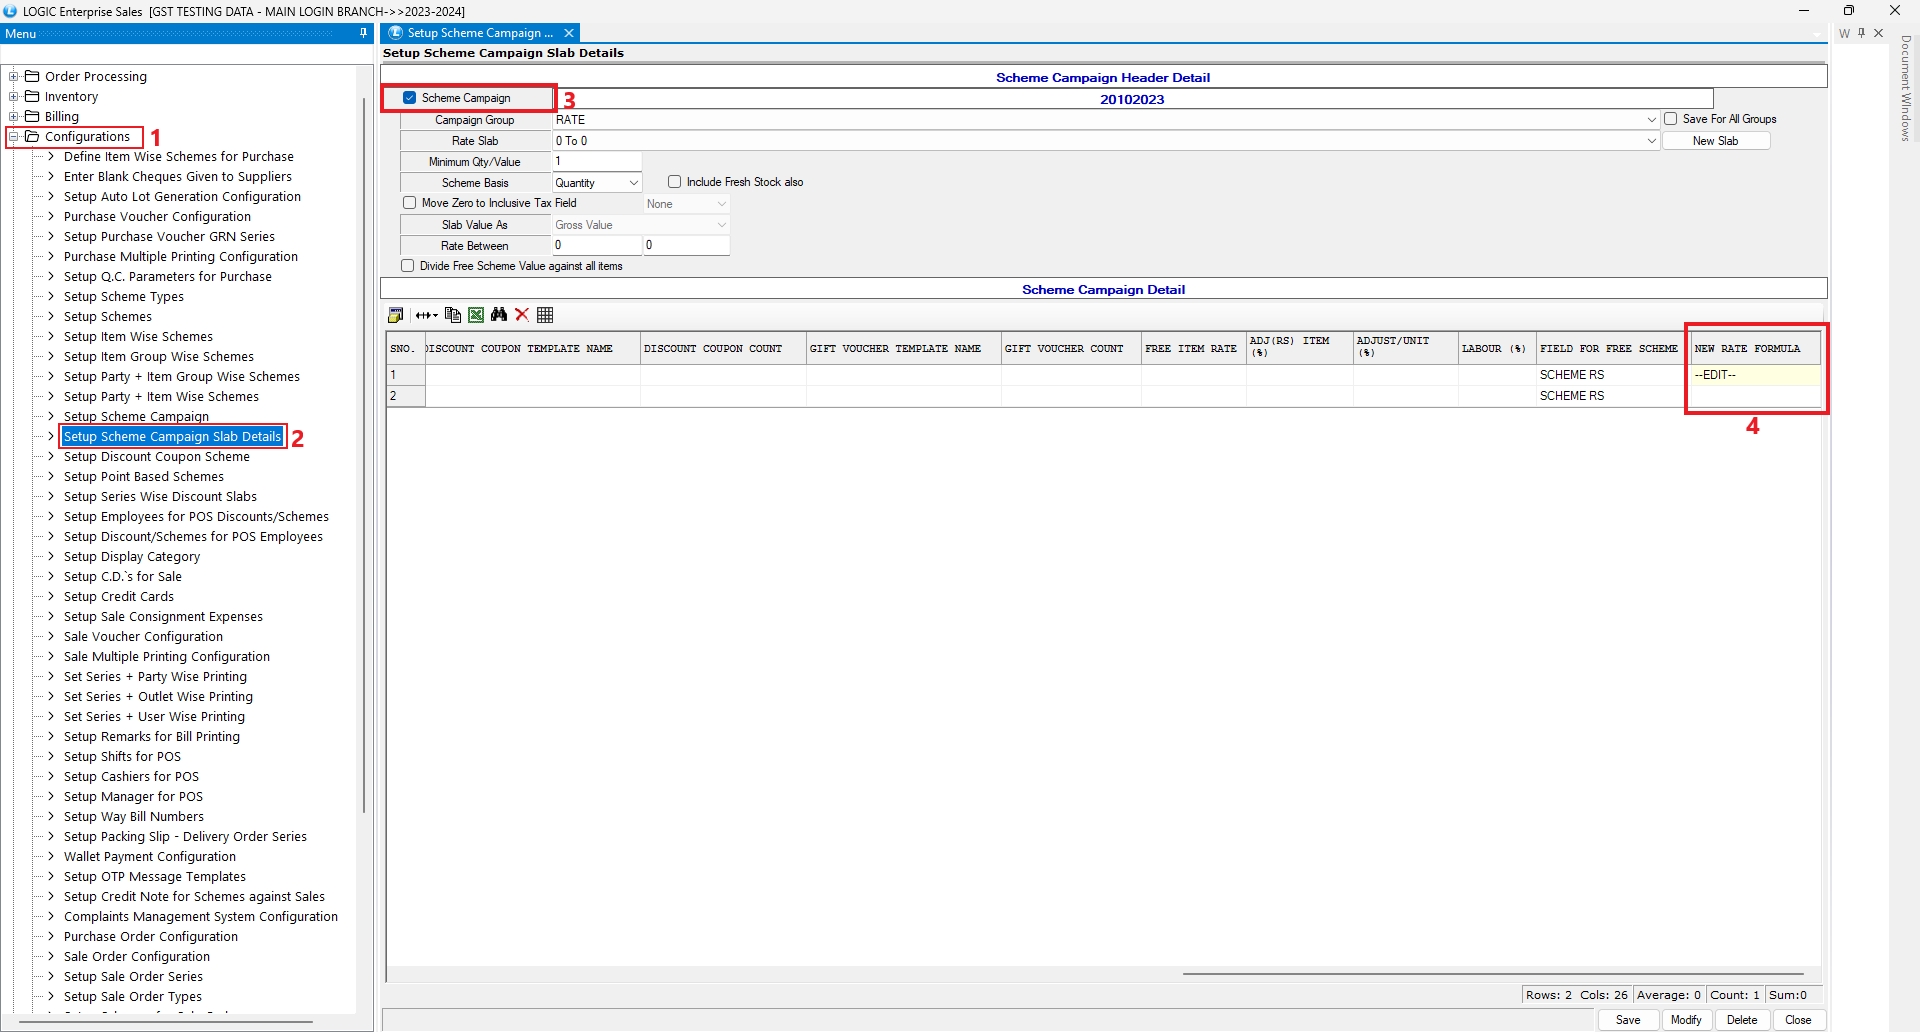Uncheck the Scheme Campaign checkbox
The image size is (1920, 1032).
pyautogui.click(x=410, y=98)
